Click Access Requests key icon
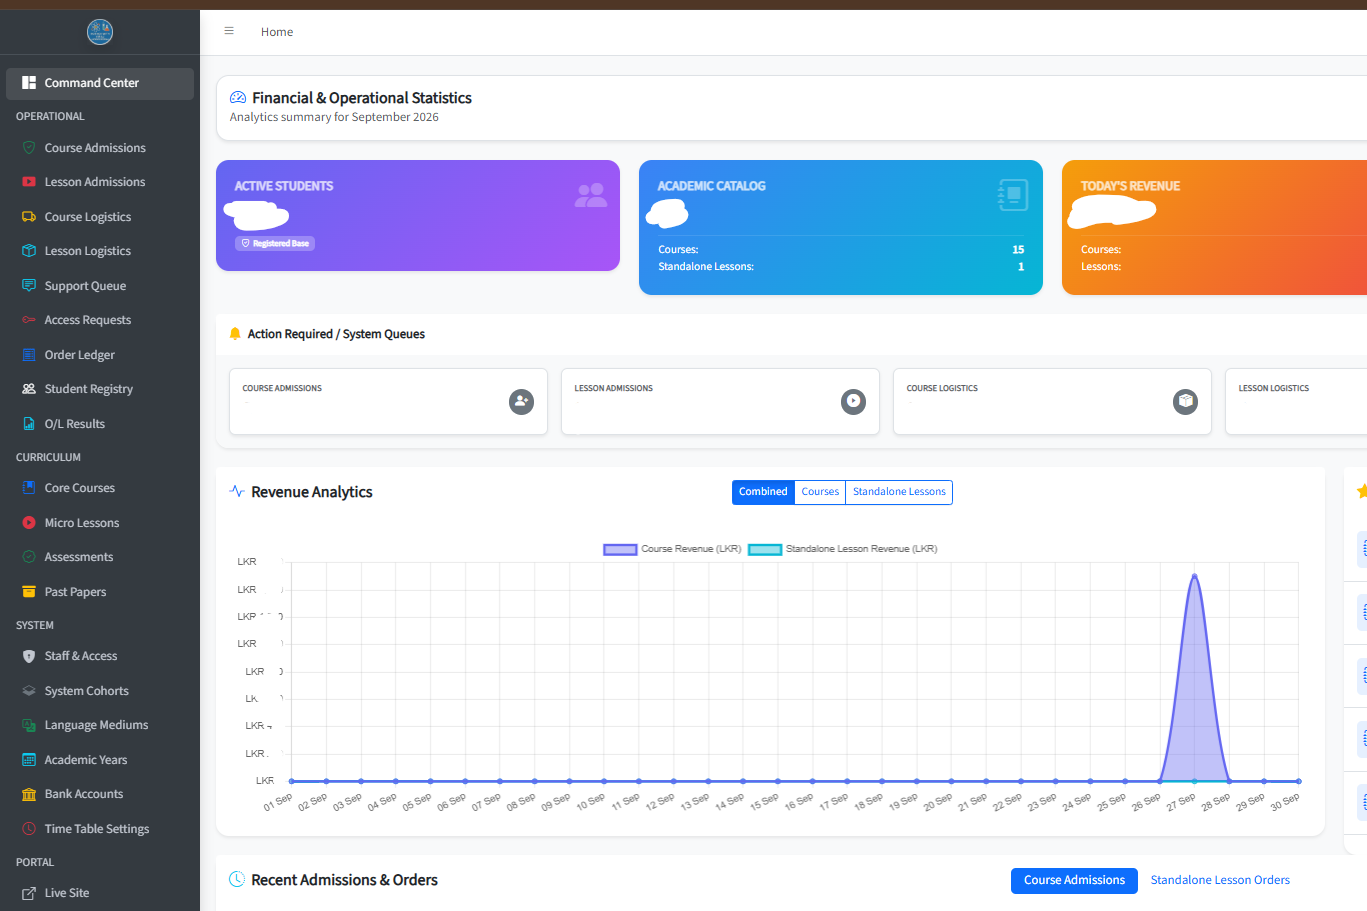Screen dimensions: 1367x911 pyautogui.click(x=29, y=320)
